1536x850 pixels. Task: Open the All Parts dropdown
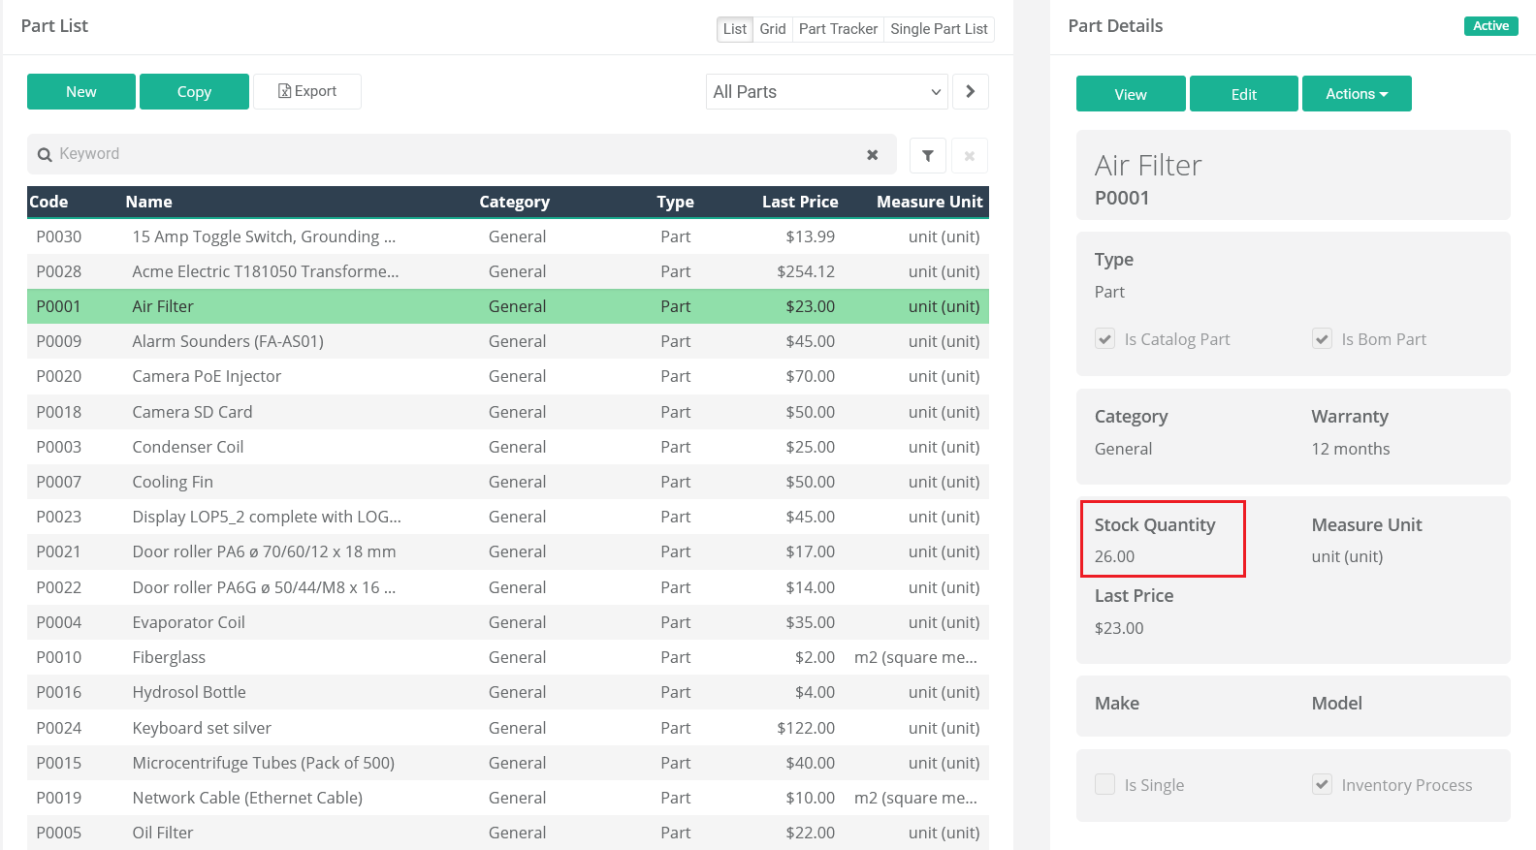pyautogui.click(x=826, y=91)
